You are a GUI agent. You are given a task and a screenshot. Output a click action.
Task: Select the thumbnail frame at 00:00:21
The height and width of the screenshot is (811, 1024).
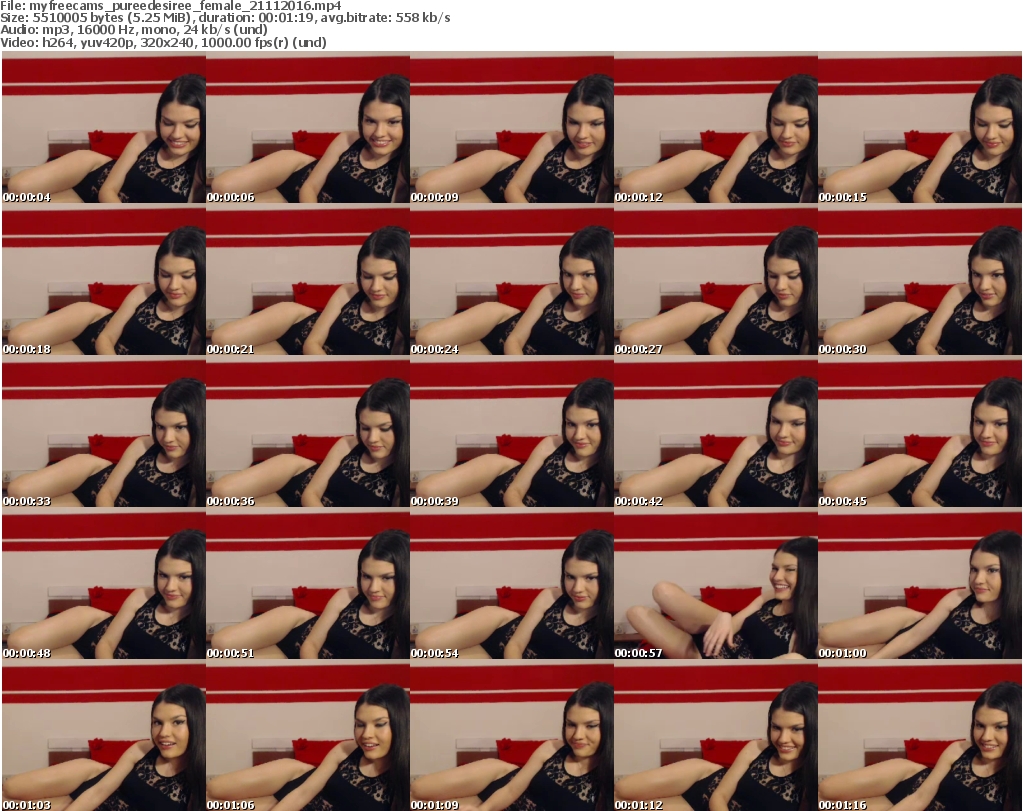pos(308,279)
